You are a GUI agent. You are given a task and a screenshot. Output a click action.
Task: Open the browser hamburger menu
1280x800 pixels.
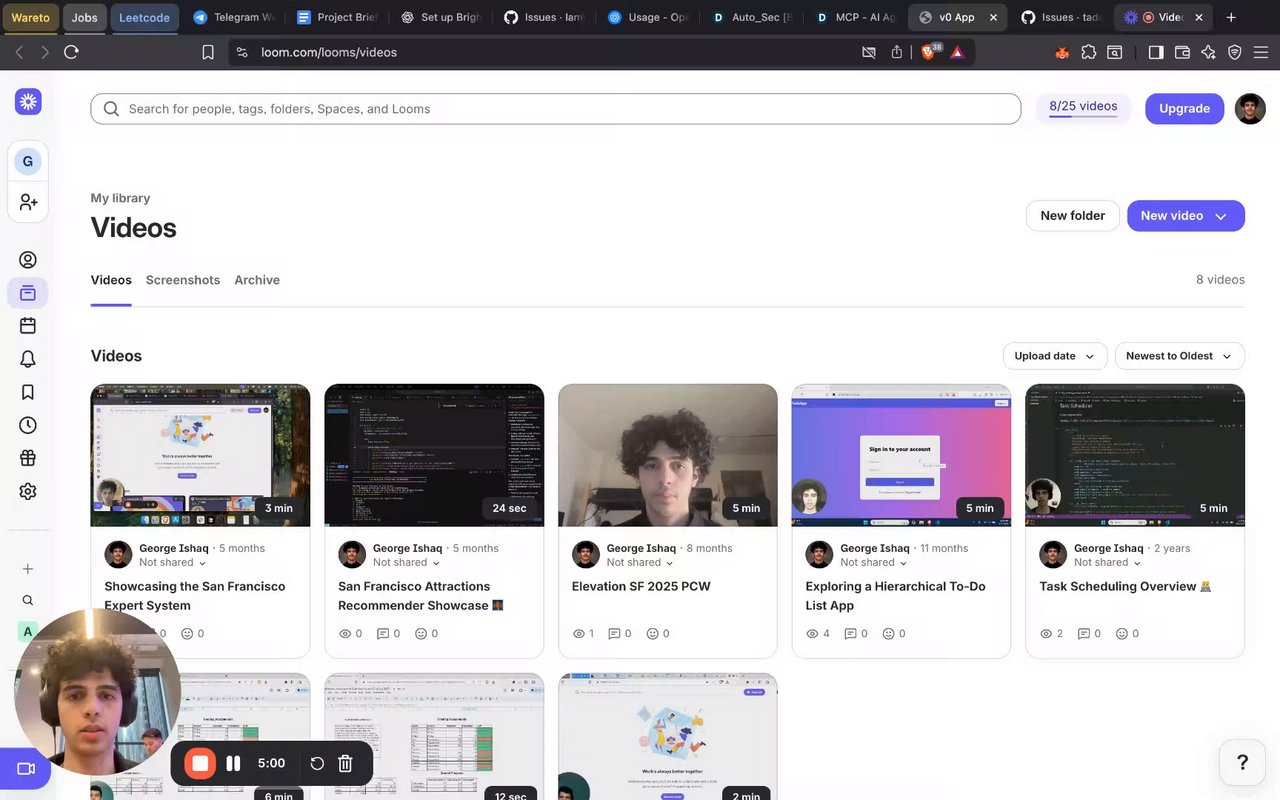click(1261, 52)
